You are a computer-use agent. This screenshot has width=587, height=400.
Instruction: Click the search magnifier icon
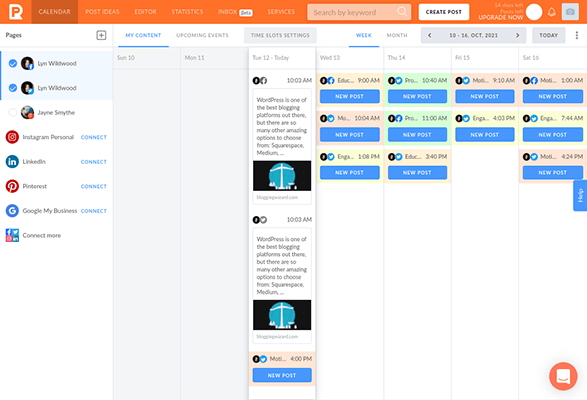click(x=402, y=12)
